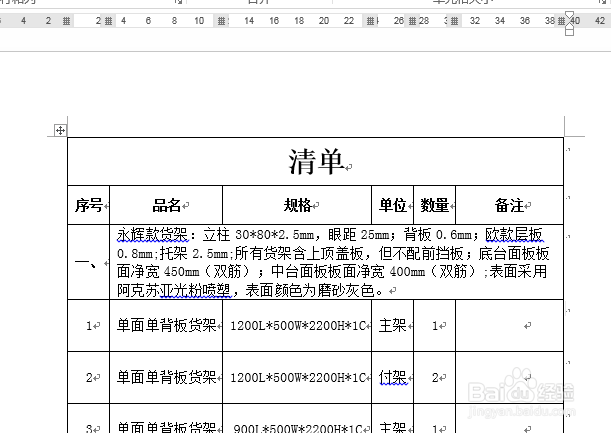The width and height of the screenshot is (611, 433).
Task: Click the hanging indent triangle on ruler
Action: point(569,24)
